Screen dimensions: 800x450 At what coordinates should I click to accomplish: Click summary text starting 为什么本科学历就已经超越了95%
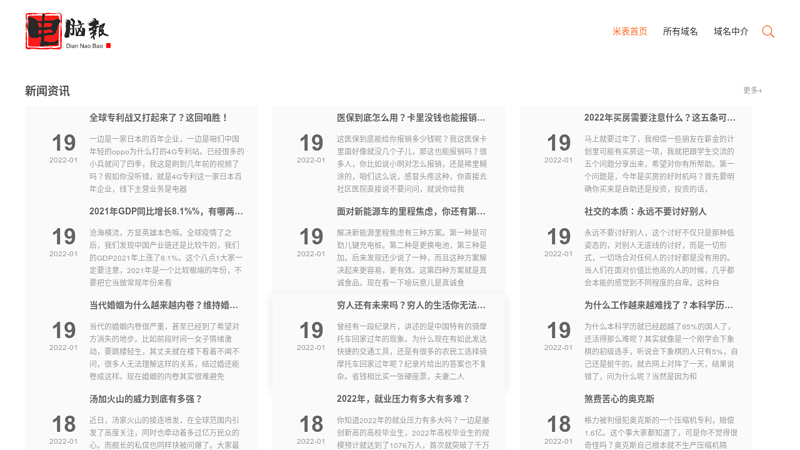click(661, 352)
